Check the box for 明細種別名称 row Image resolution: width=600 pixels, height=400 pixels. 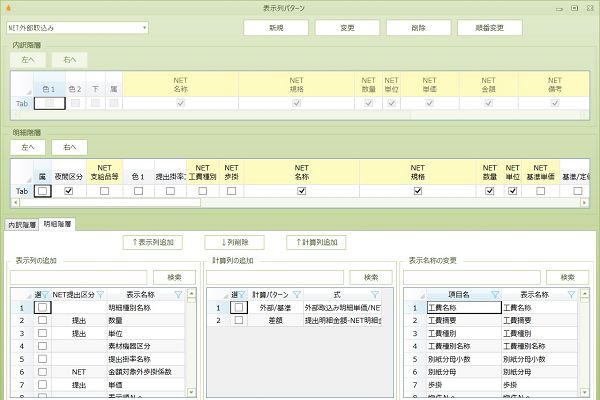tap(42, 307)
